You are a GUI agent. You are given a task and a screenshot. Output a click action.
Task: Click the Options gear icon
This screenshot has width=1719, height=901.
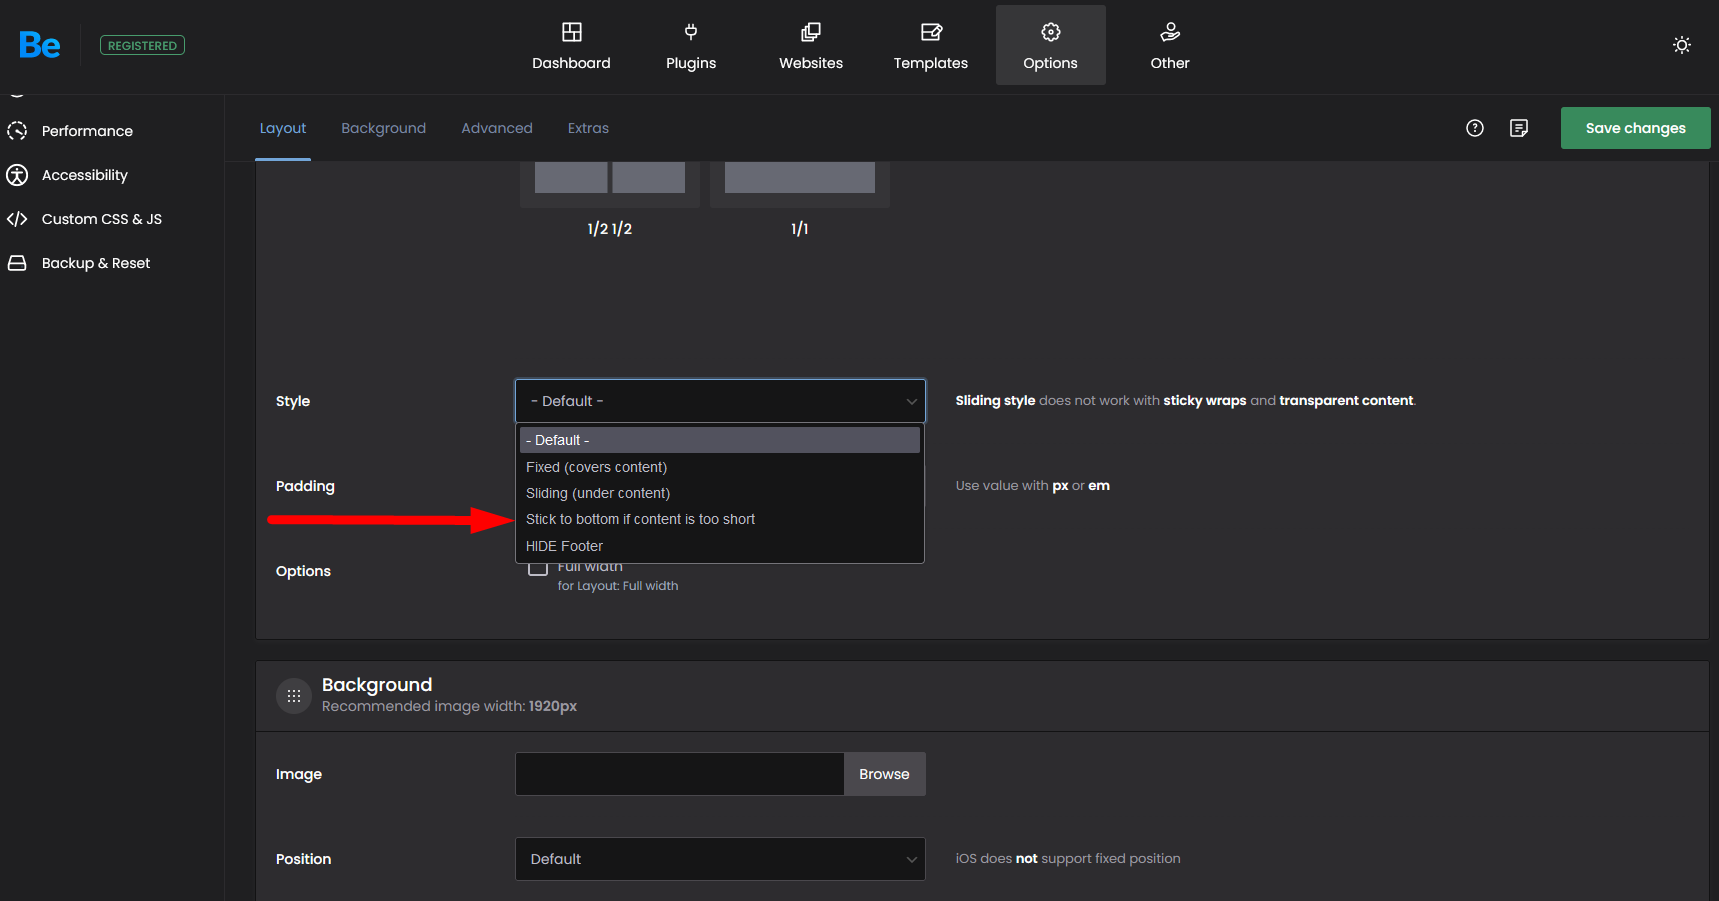click(1051, 32)
